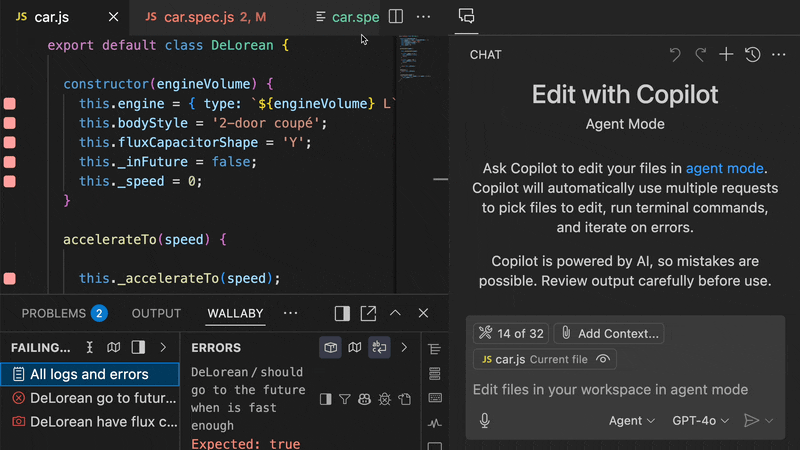
Task: Switch to the PROBLEMS tab
Action: pos(64,313)
